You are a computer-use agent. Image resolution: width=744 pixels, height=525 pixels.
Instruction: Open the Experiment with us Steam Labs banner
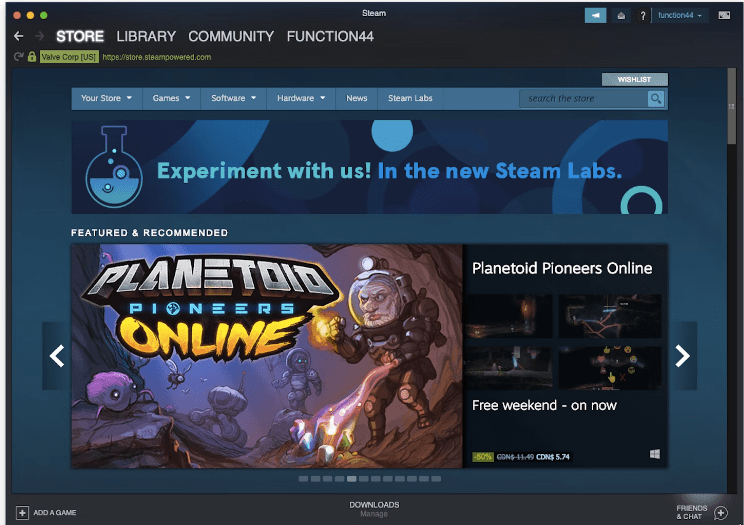click(370, 167)
